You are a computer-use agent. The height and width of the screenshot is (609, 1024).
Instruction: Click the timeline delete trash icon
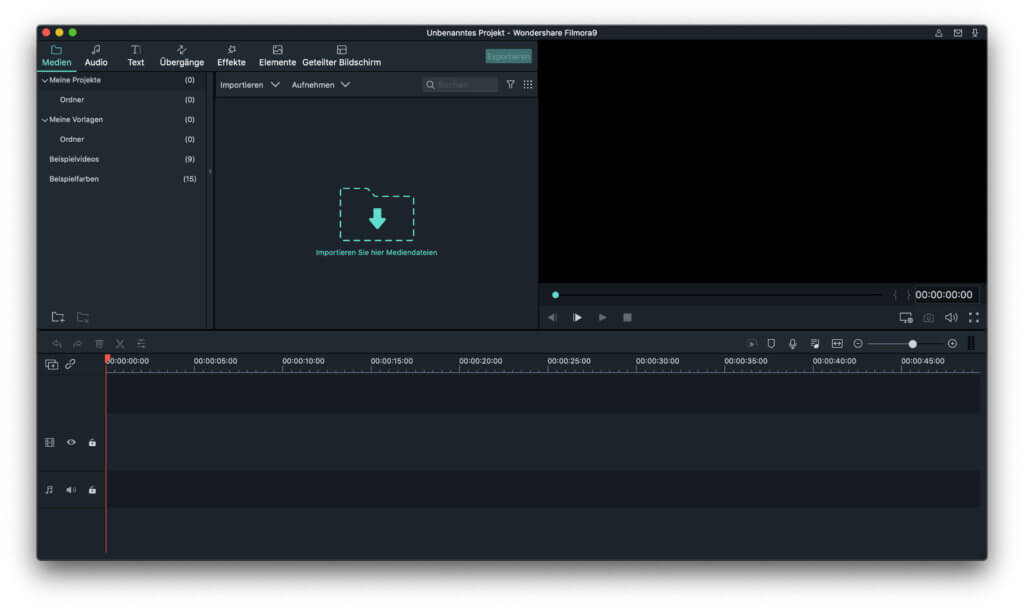[x=99, y=344]
